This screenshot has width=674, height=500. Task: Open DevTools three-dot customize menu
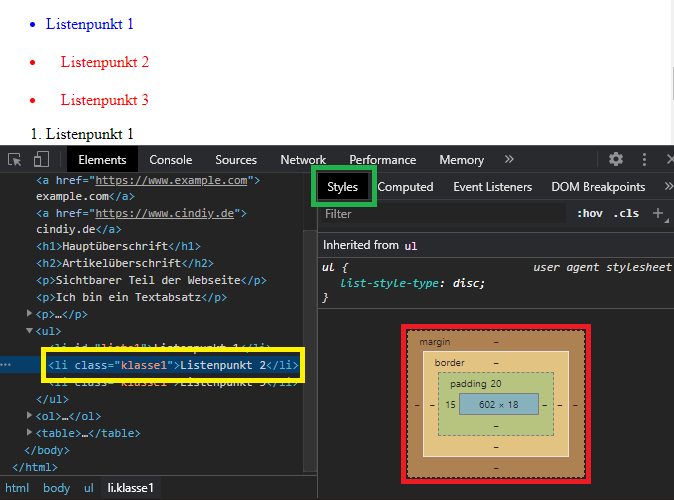(x=644, y=160)
